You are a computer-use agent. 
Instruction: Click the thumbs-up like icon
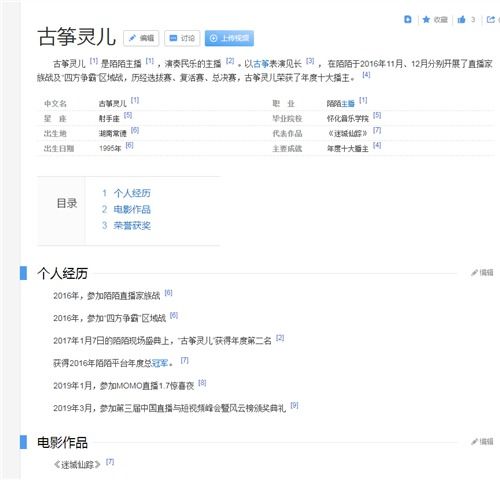click(461, 19)
